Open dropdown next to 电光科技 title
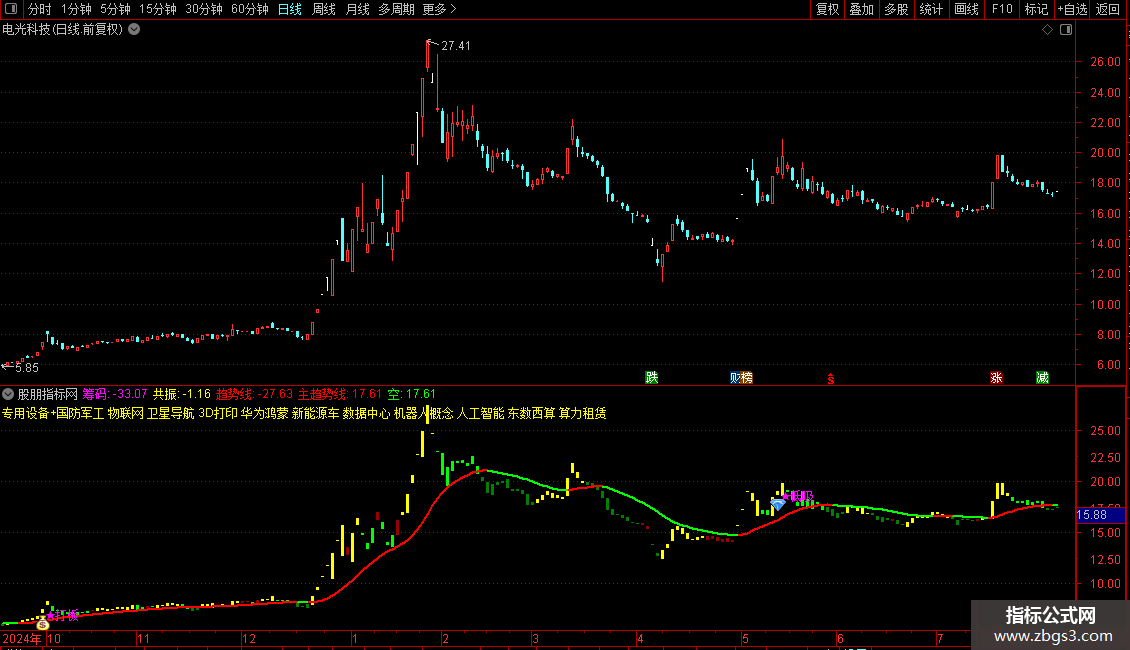This screenshot has width=1130, height=650. pos(134,30)
